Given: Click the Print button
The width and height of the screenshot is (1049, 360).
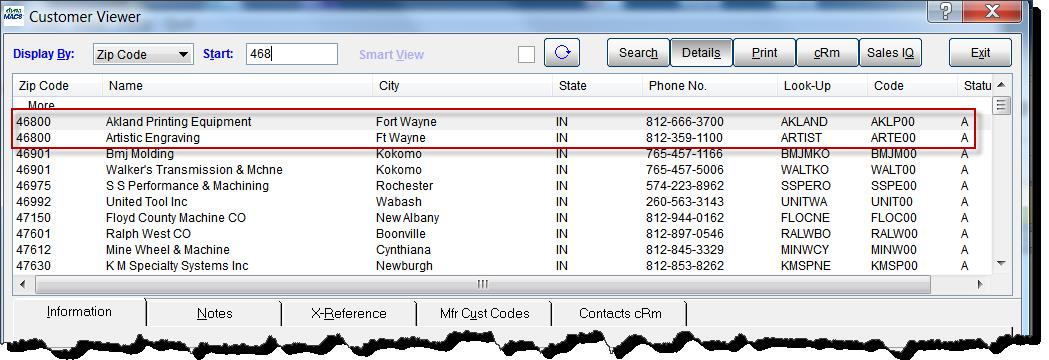Looking at the screenshot, I should pyautogui.click(x=764, y=53).
